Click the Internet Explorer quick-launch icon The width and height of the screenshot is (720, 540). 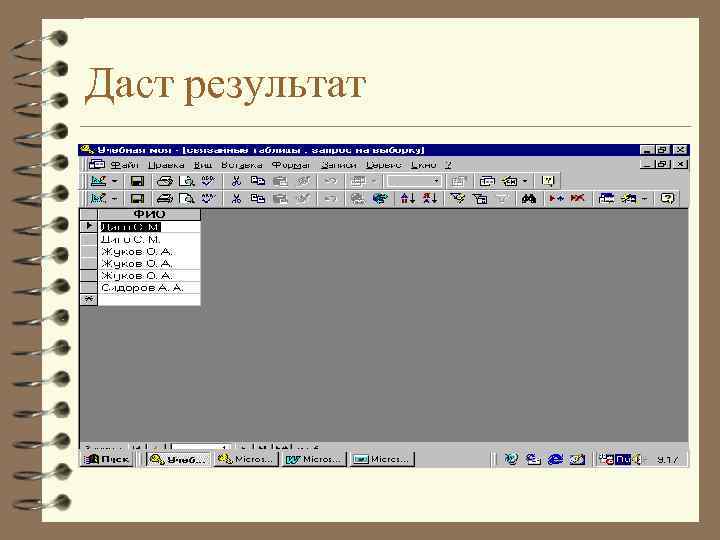[555, 459]
